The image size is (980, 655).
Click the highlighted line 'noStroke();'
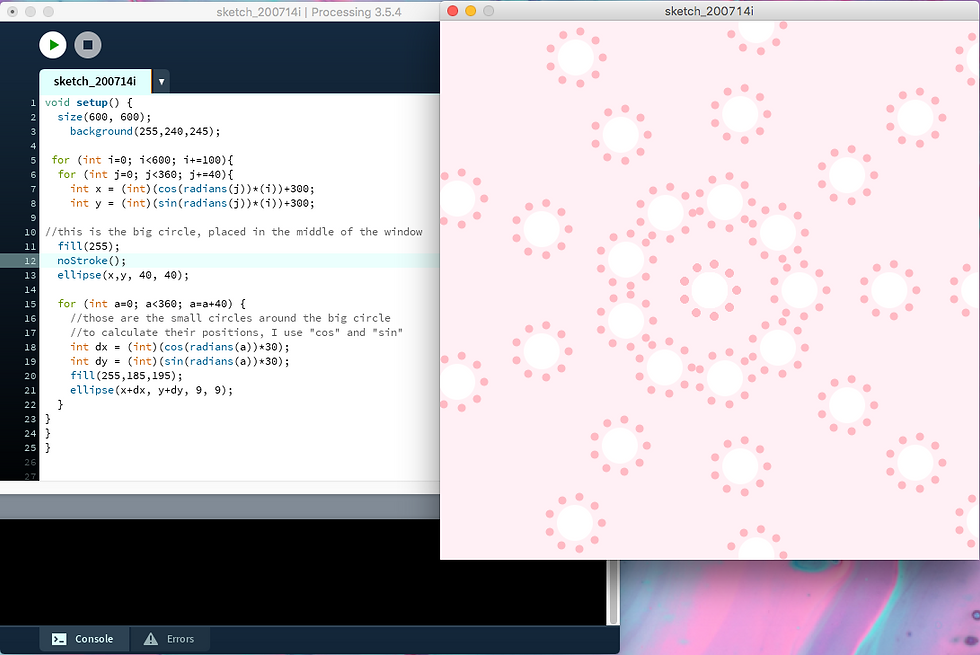(91, 261)
